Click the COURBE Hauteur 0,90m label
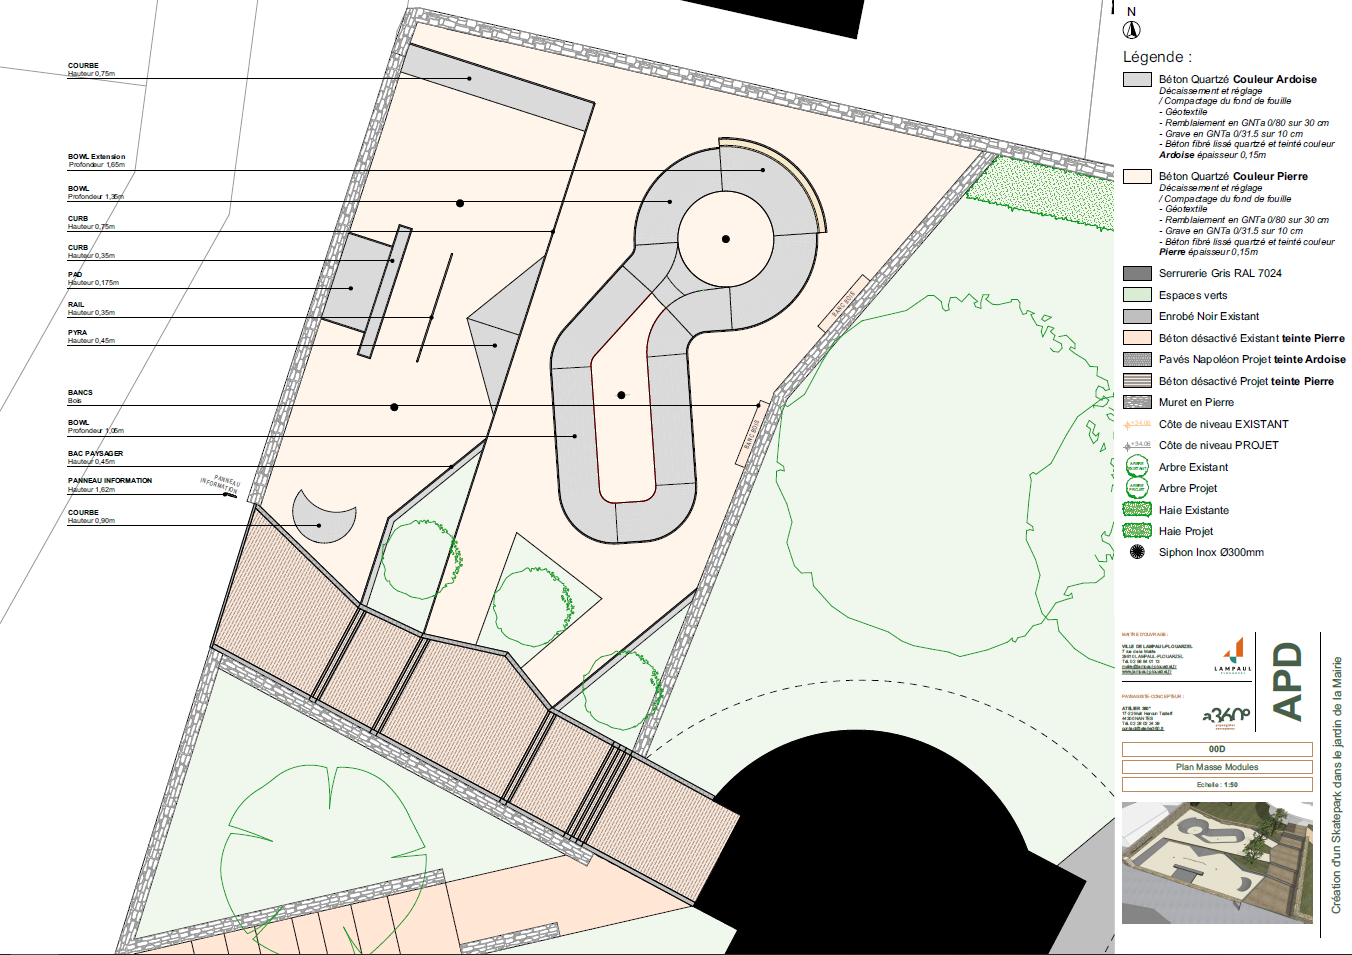1352x955 pixels. pos(91,516)
